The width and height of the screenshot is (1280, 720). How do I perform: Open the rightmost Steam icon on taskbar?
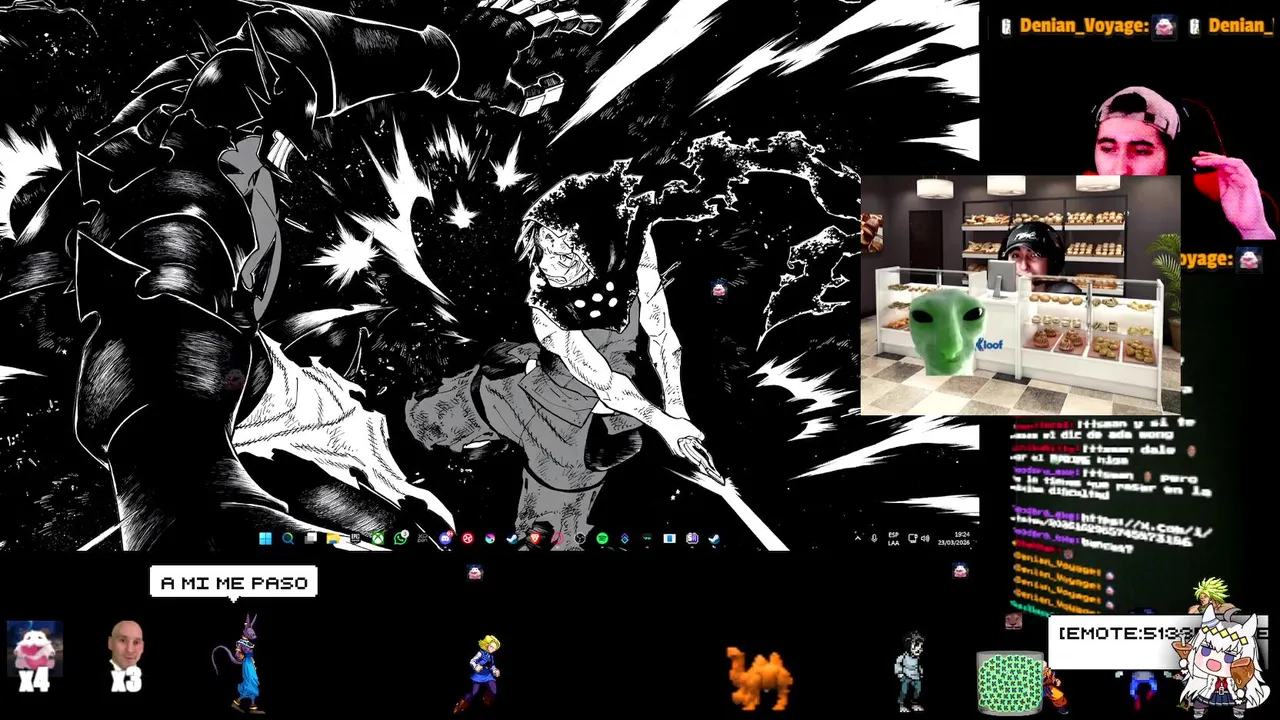pos(714,538)
